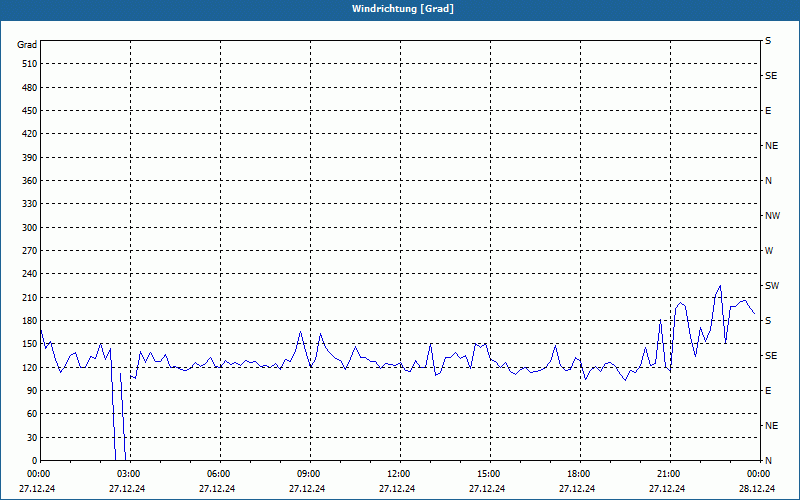This screenshot has width=800, height=500.
Task: Click the Windrichtung [Grad] chart title
Action: point(403,9)
